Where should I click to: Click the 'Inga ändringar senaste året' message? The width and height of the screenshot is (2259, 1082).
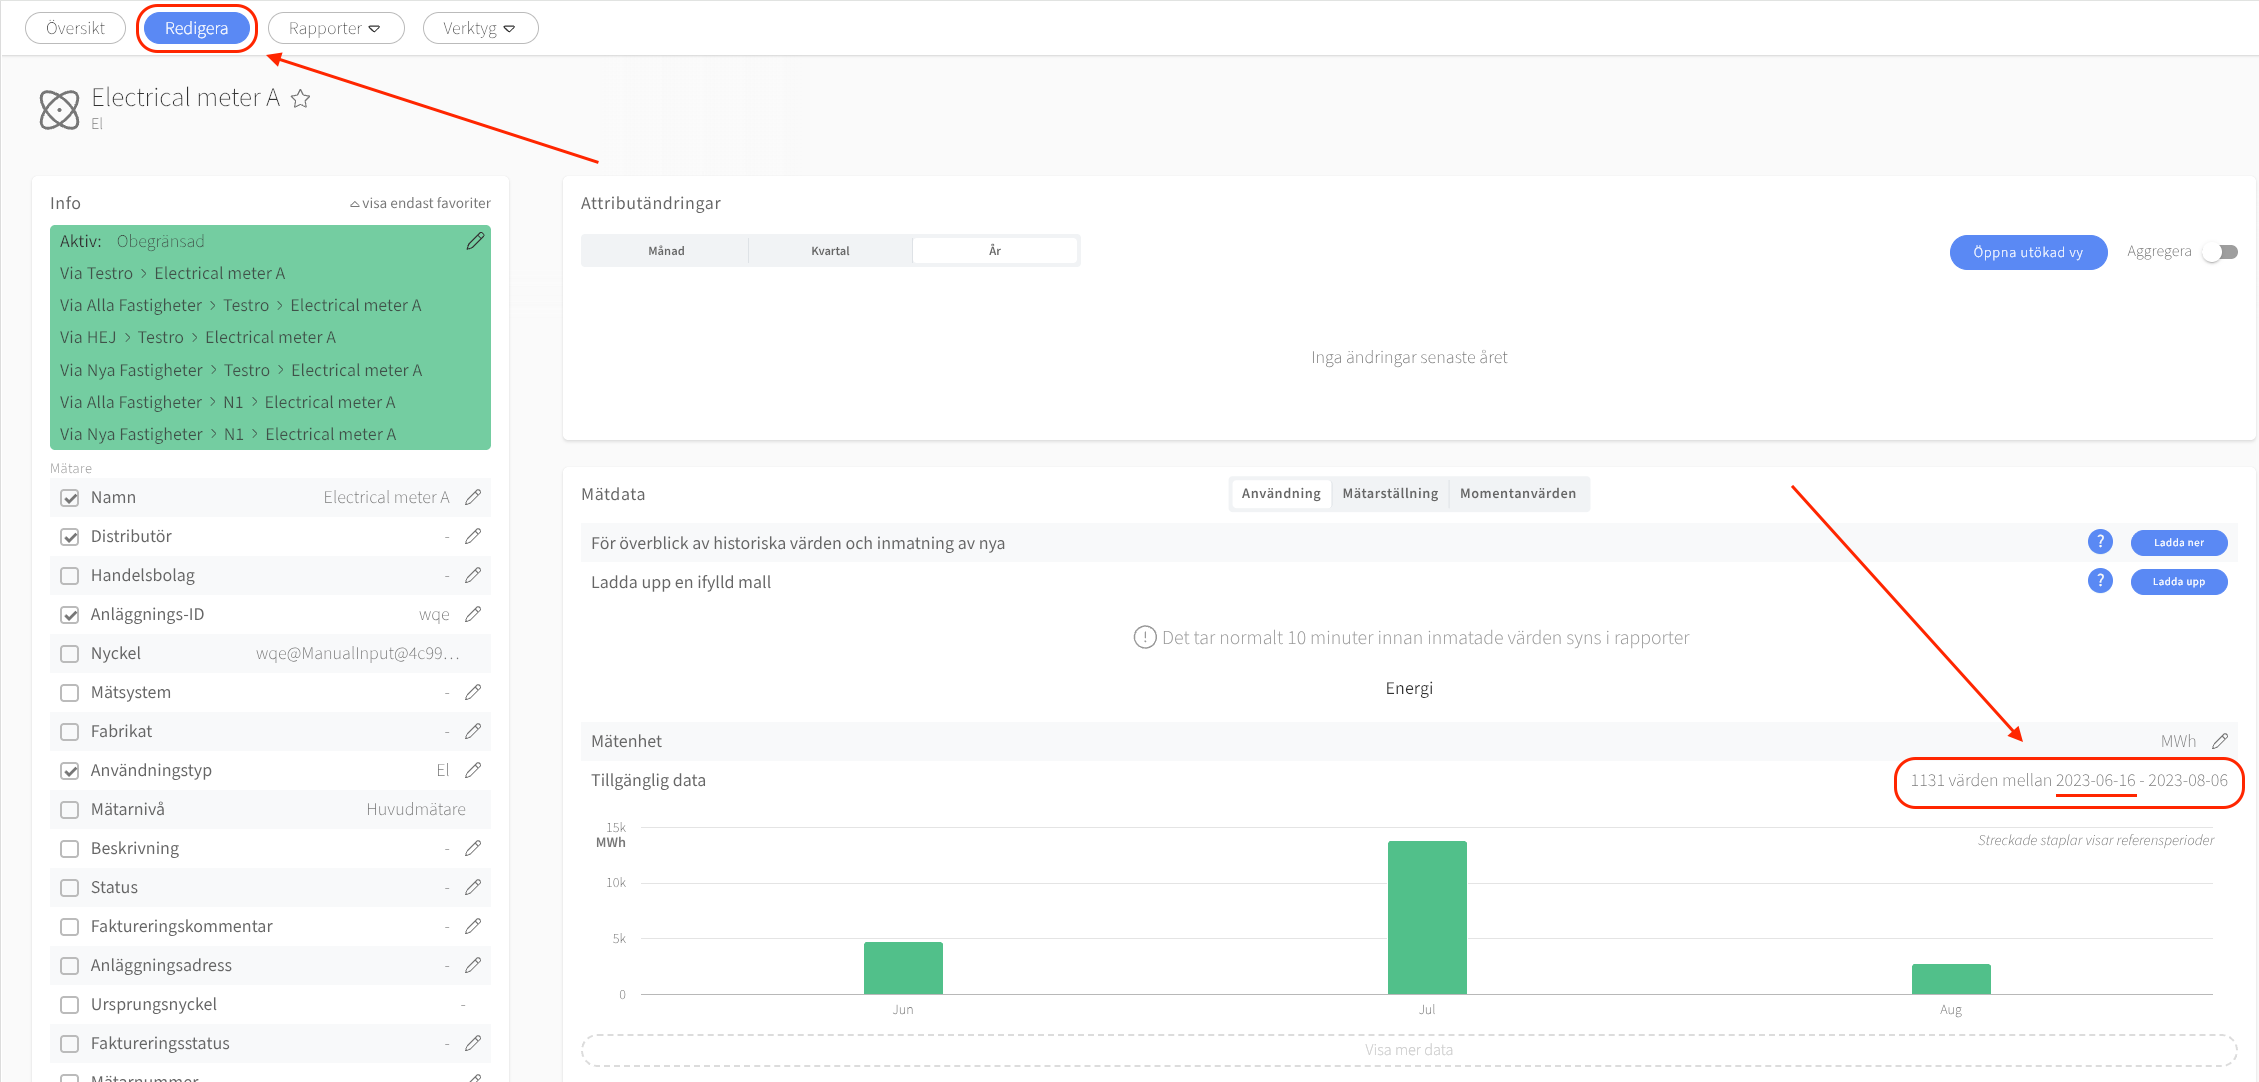[x=1409, y=357]
